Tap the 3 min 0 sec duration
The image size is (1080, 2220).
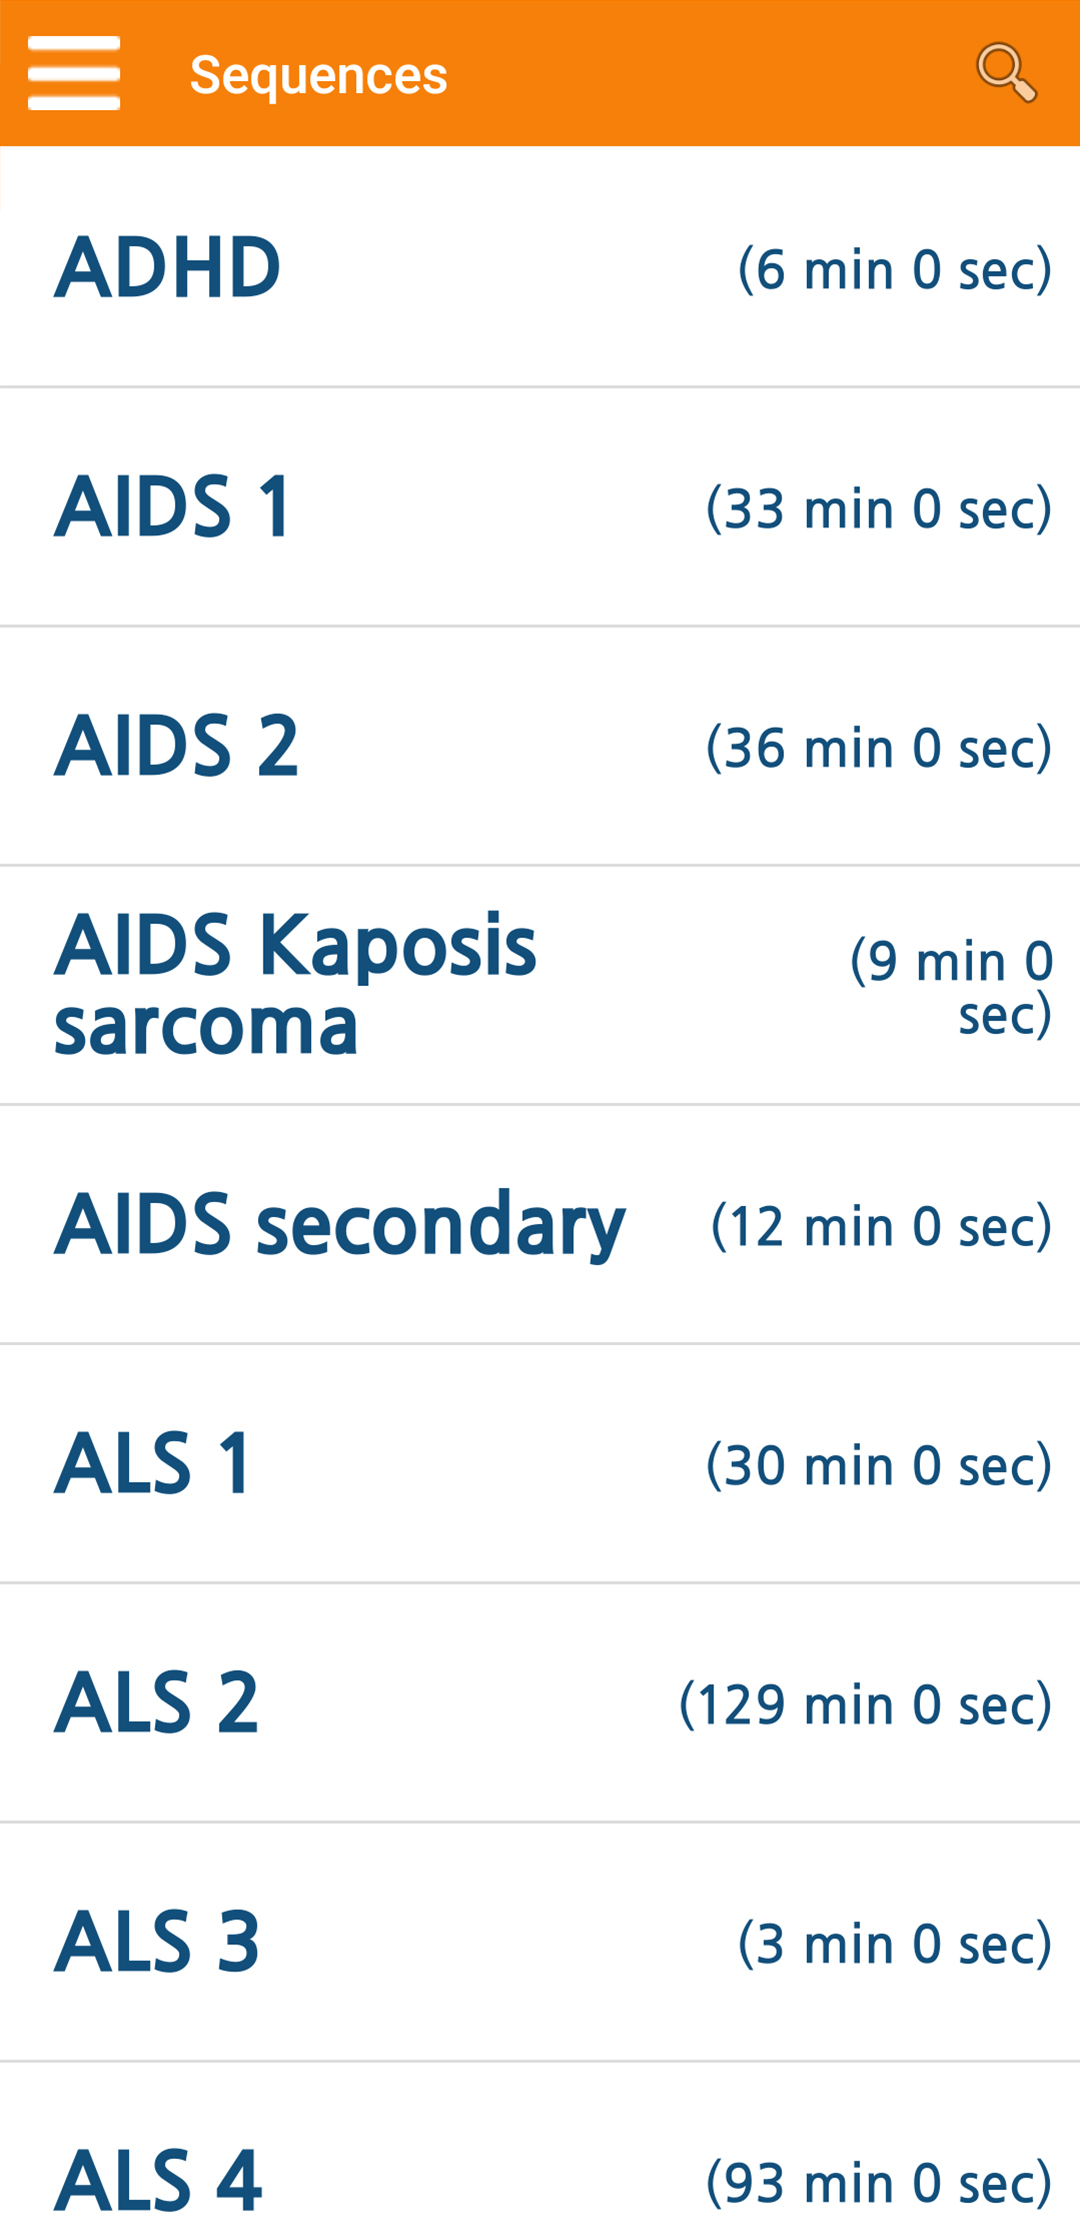point(895,1943)
